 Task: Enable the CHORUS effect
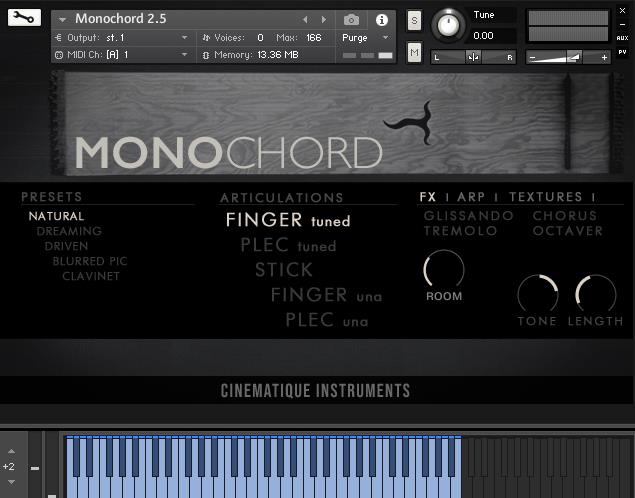point(565,215)
